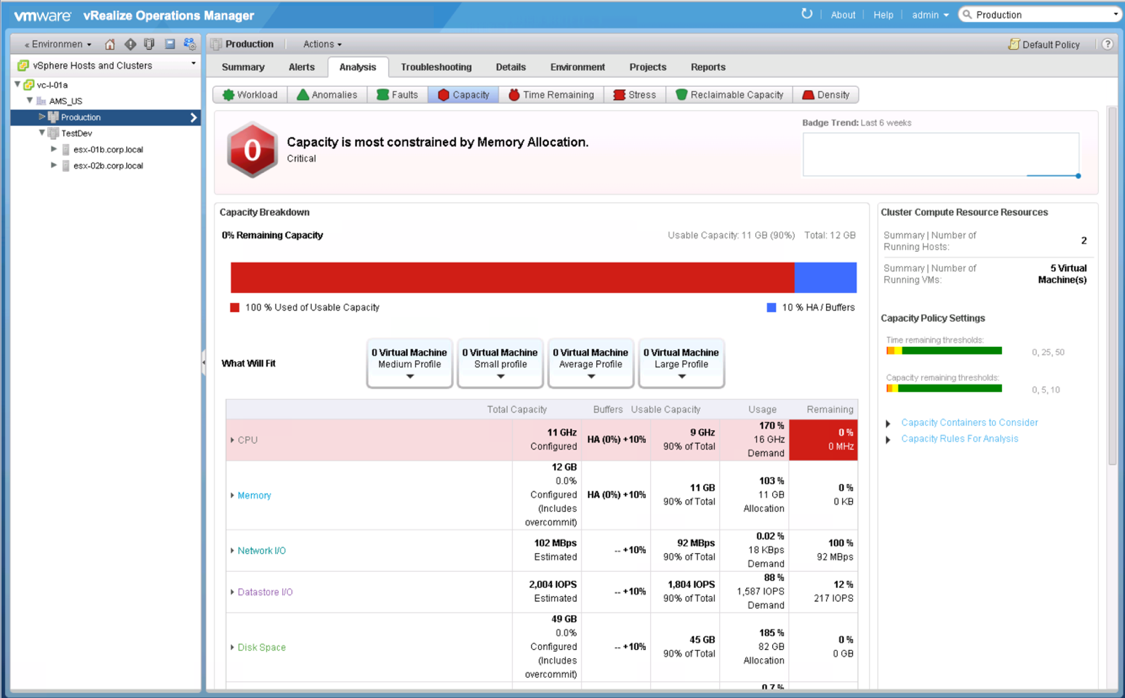The image size is (1125, 698).
Task: Click the refresh icon in top header
Action: coord(807,14)
